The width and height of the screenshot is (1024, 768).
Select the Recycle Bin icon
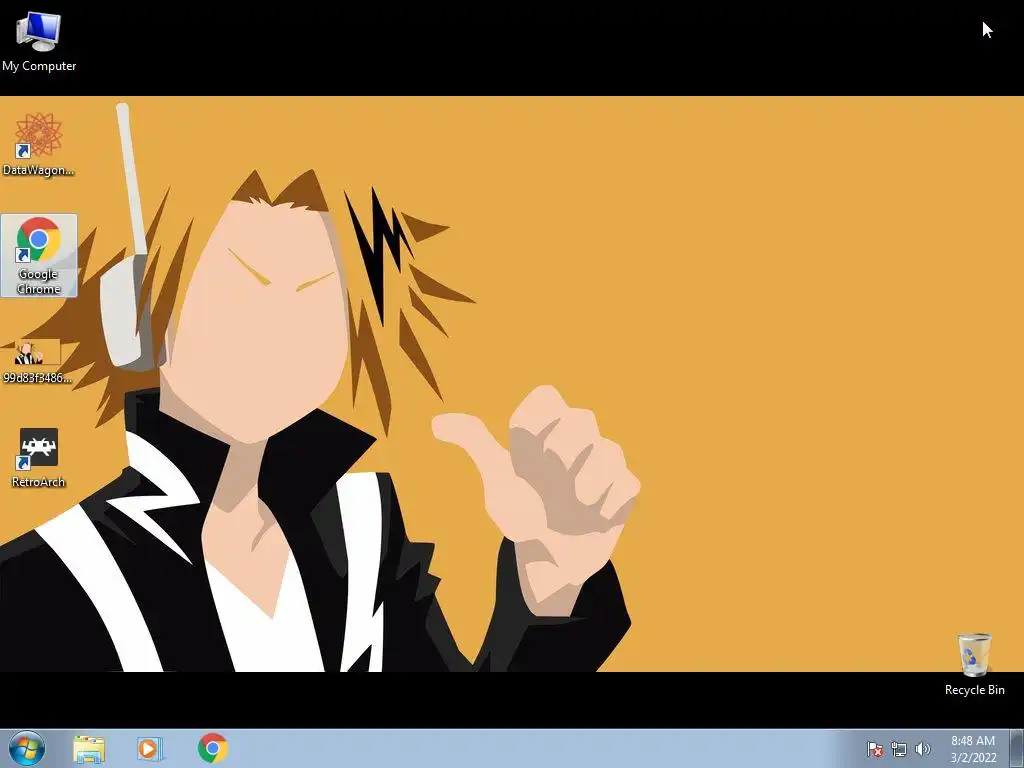click(974, 664)
